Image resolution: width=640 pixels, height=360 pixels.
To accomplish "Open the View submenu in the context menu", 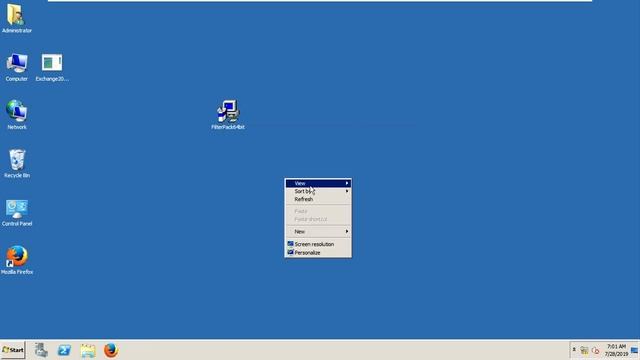I will click(x=318, y=183).
